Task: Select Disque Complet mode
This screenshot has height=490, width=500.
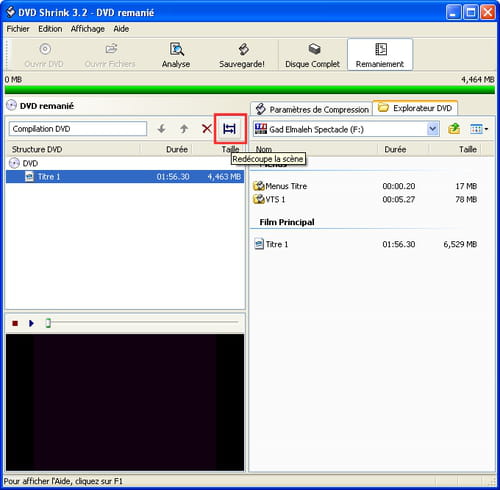Action: tap(312, 55)
